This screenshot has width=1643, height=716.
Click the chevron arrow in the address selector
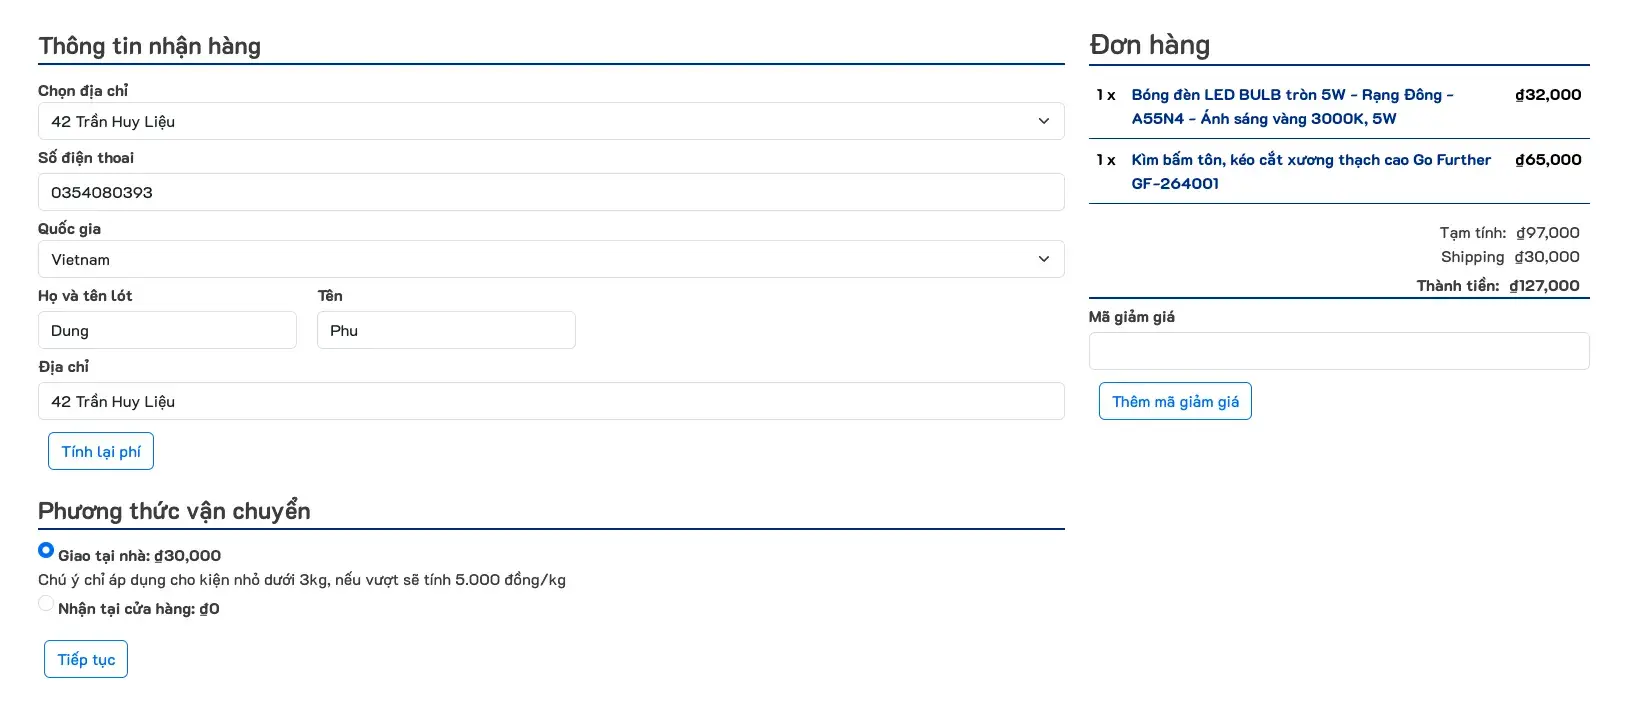coord(1043,122)
